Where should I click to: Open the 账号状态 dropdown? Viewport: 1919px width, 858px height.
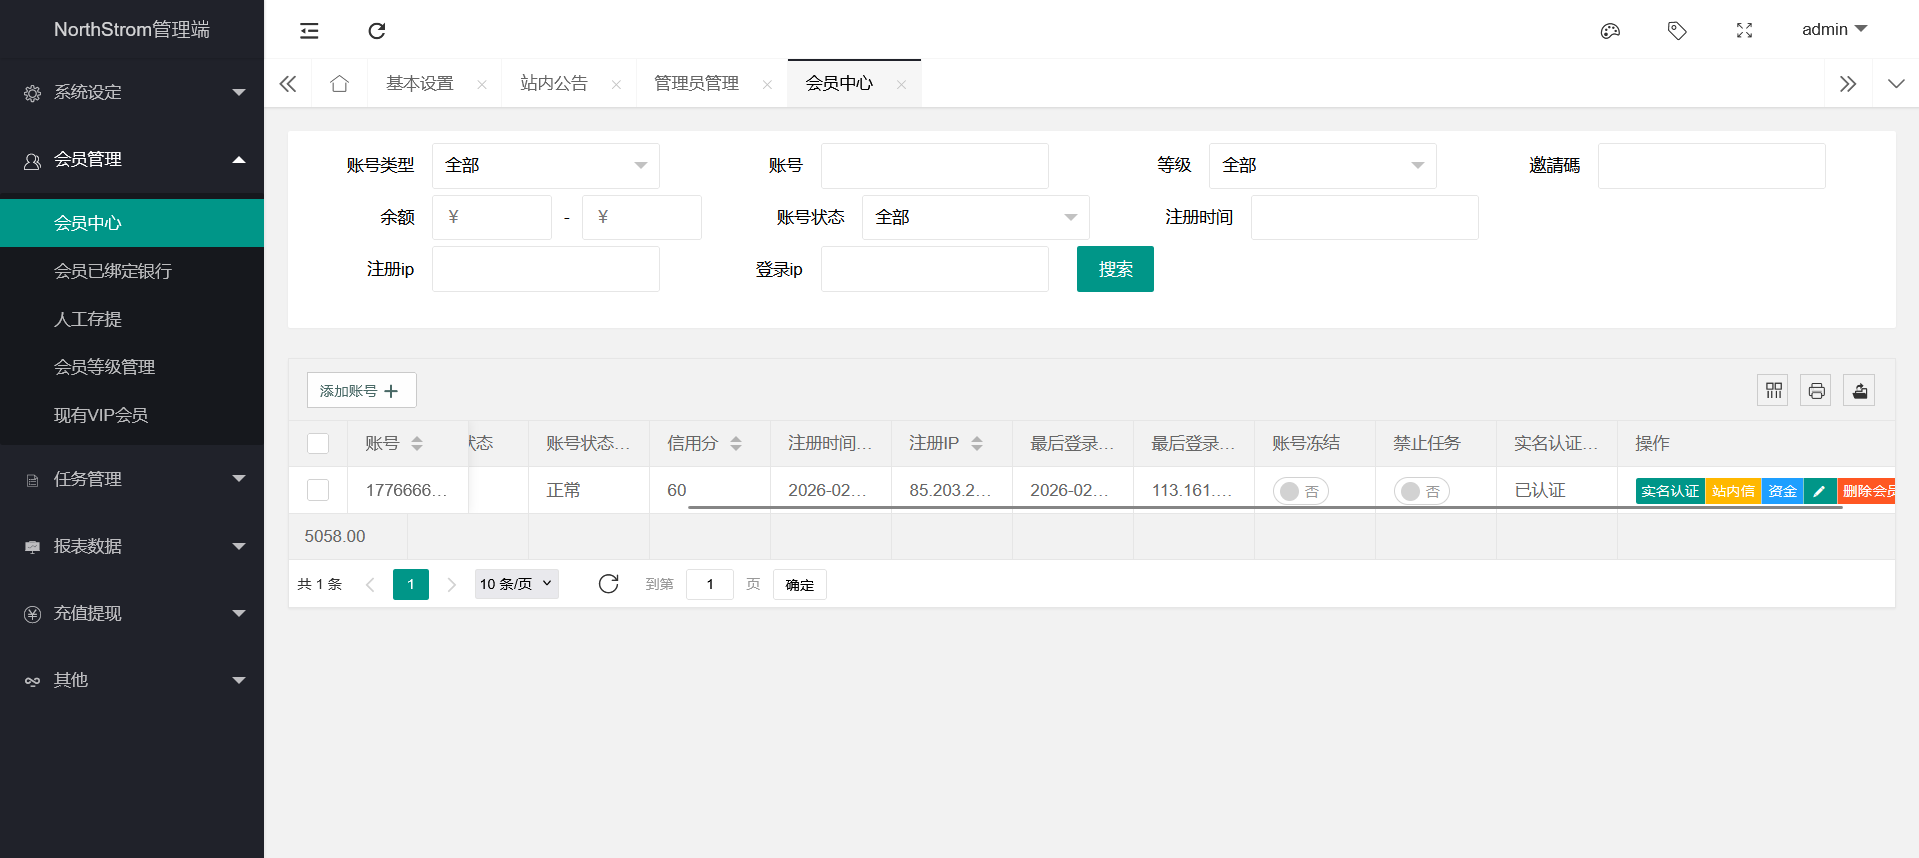[975, 218]
